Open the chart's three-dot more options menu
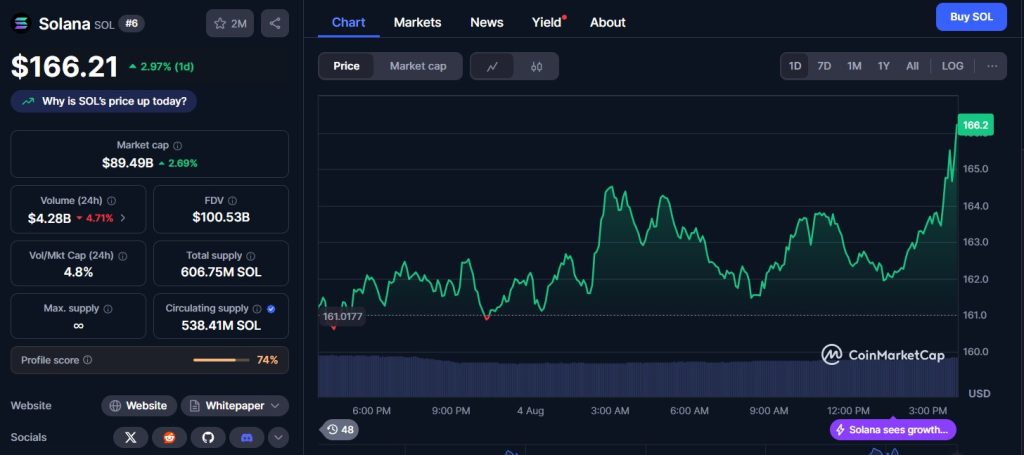The image size is (1024, 455). point(991,66)
